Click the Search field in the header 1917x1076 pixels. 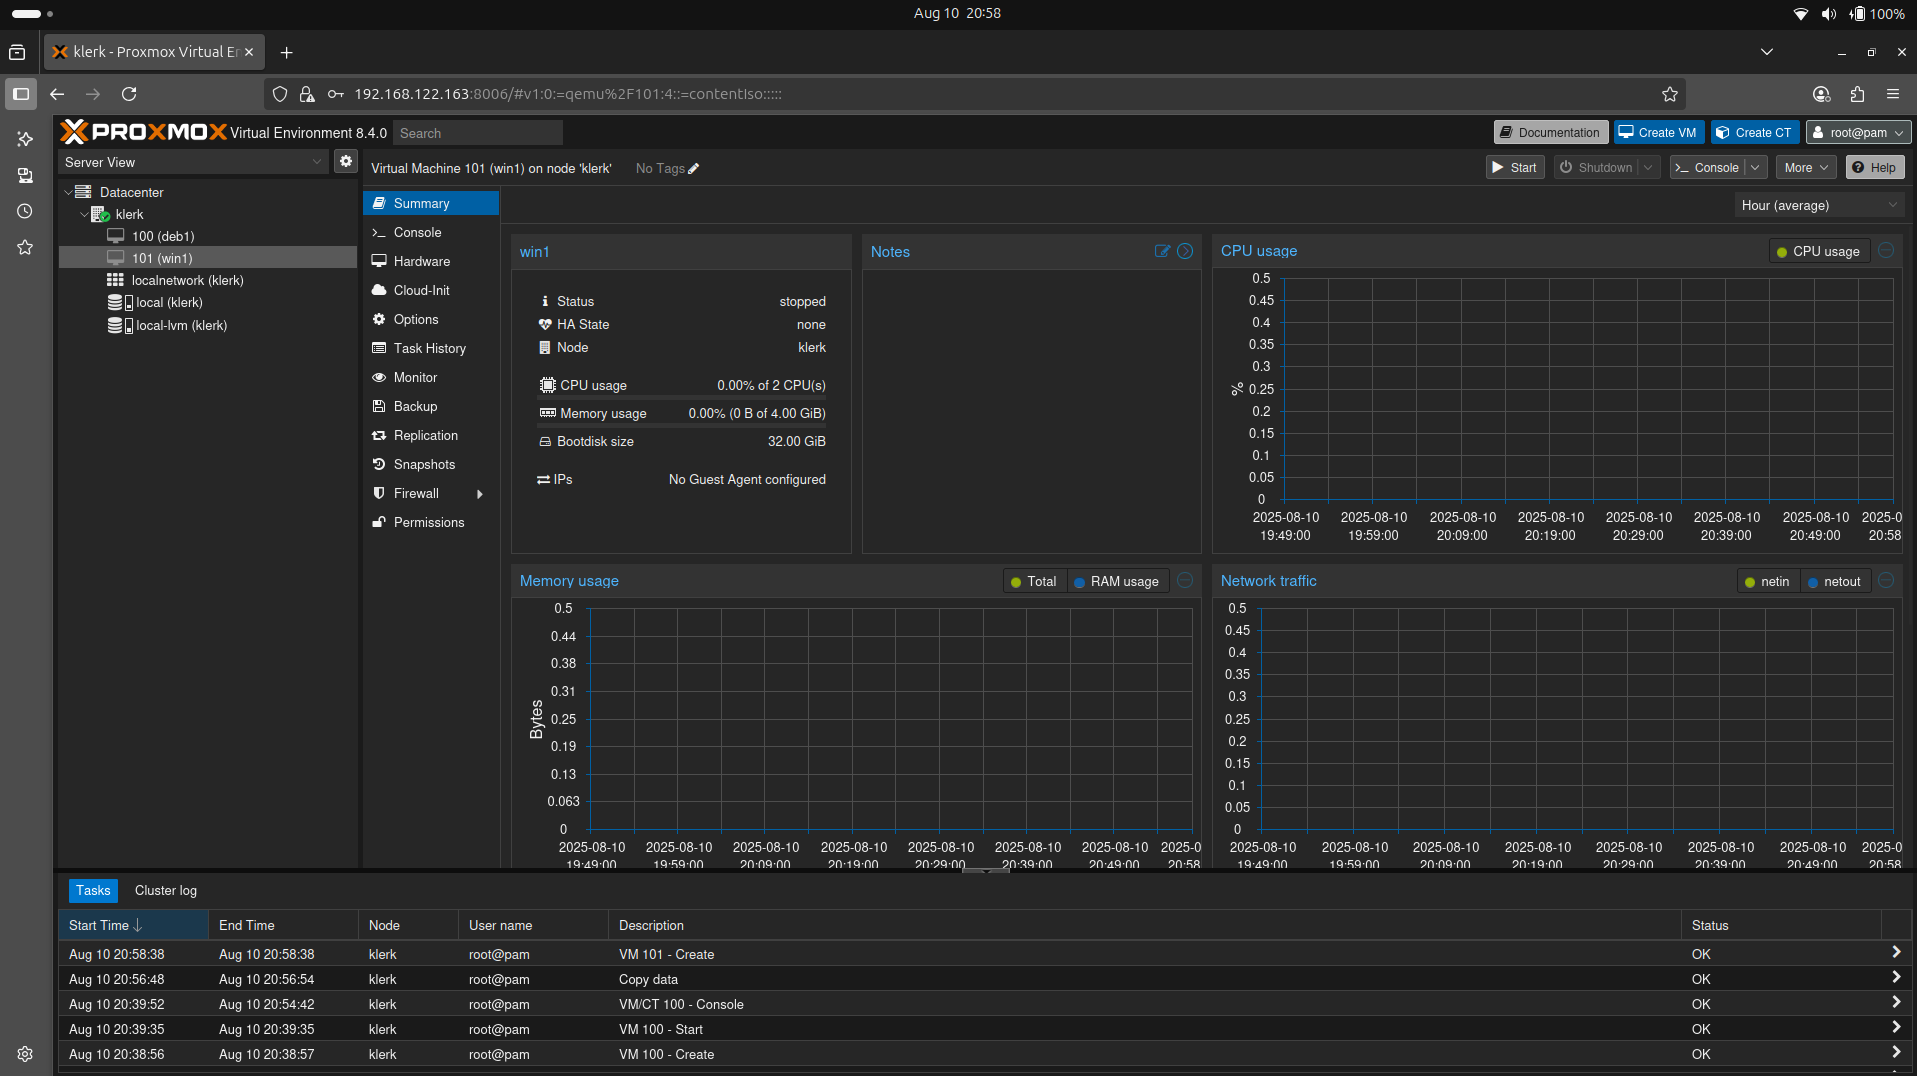point(477,132)
